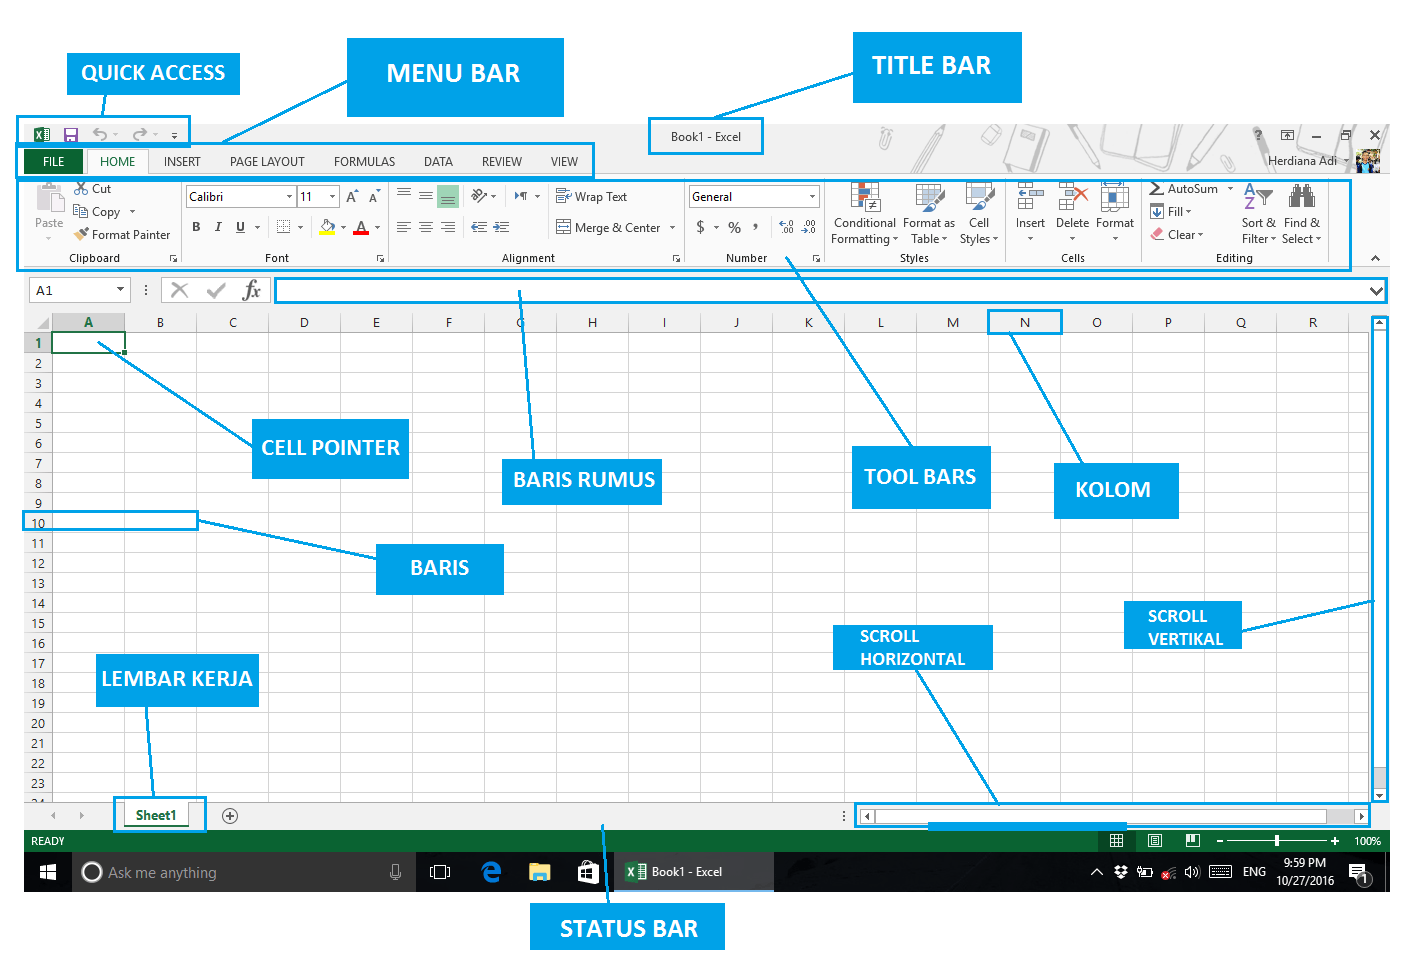The height and width of the screenshot is (968, 1416).
Task: Open the Cell Styles gallery
Action: point(979,213)
